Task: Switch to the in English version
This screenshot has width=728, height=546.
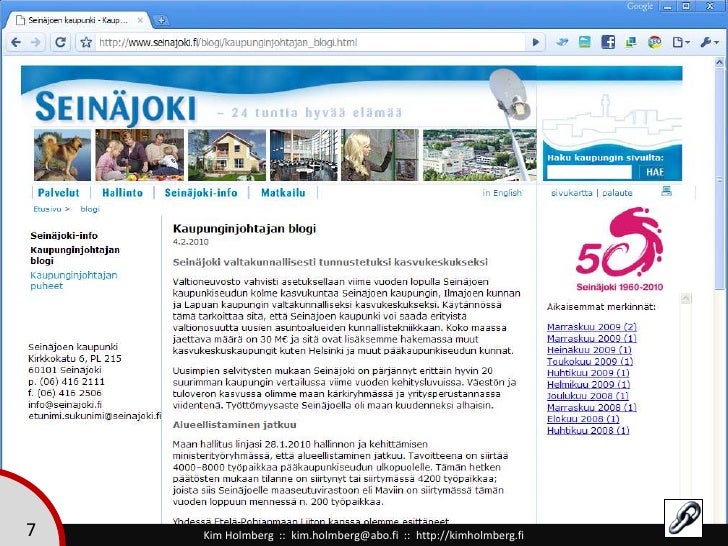Action: 502,193
